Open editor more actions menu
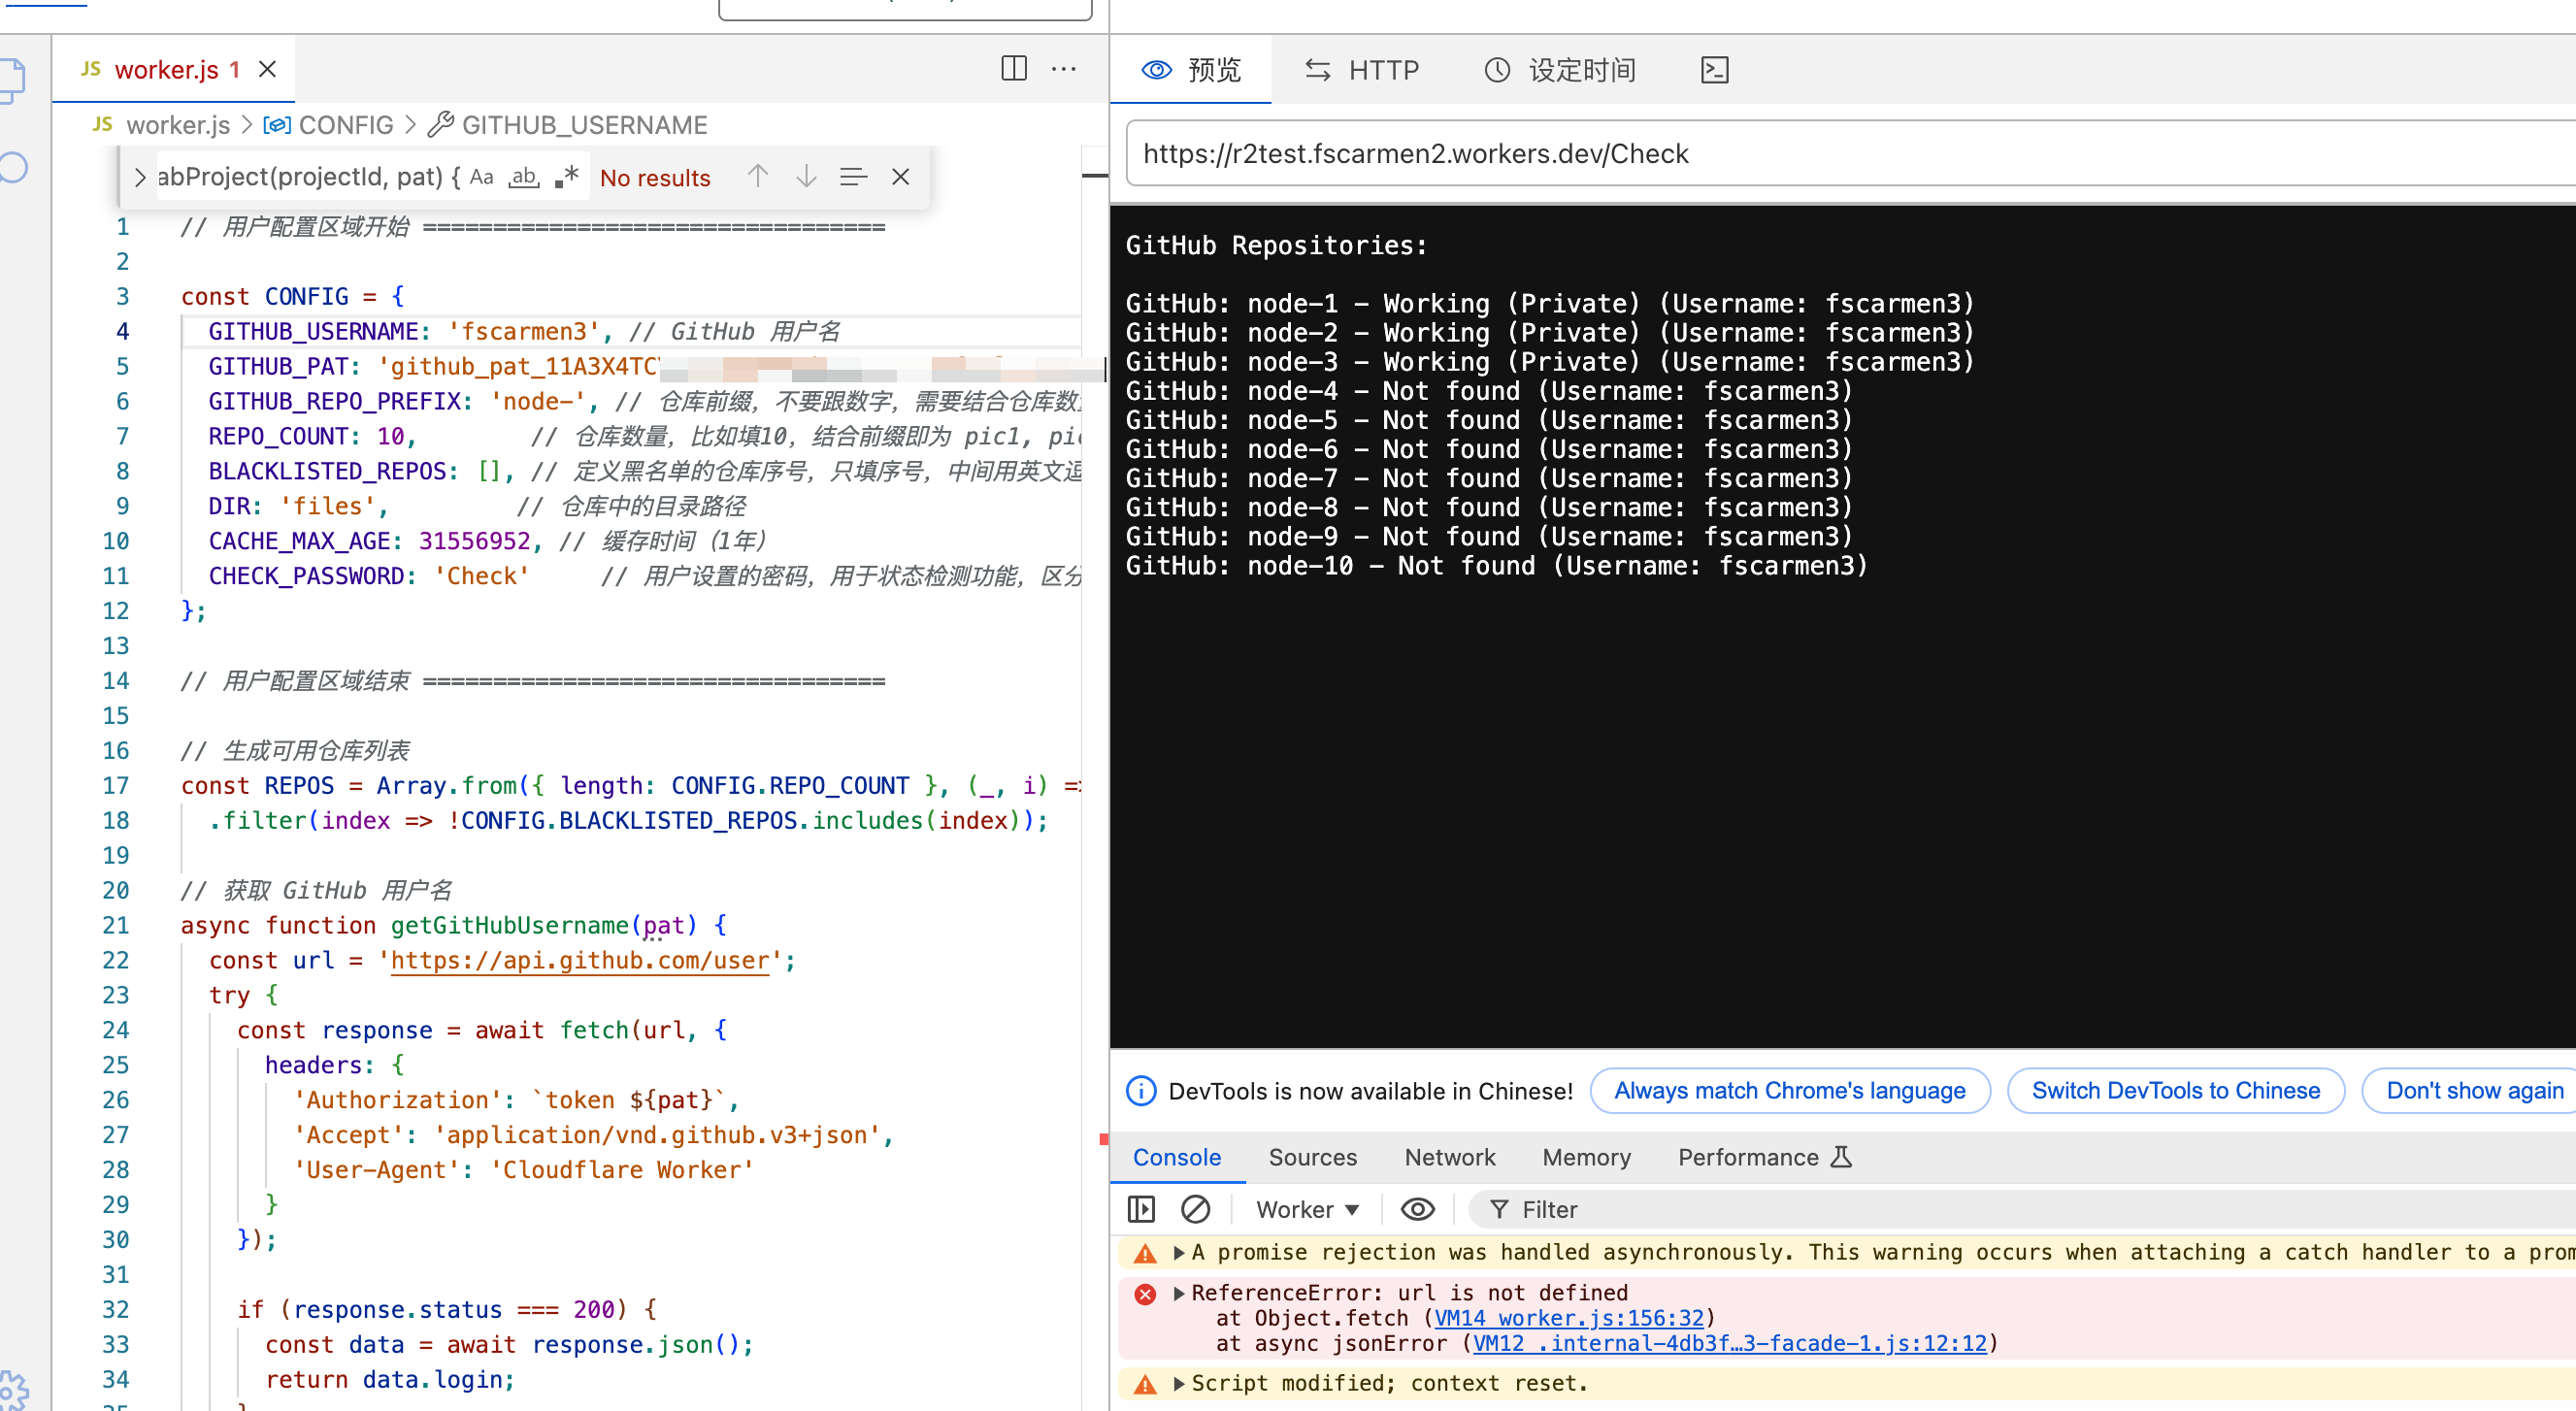The image size is (2576, 1411). point(1063,68)
